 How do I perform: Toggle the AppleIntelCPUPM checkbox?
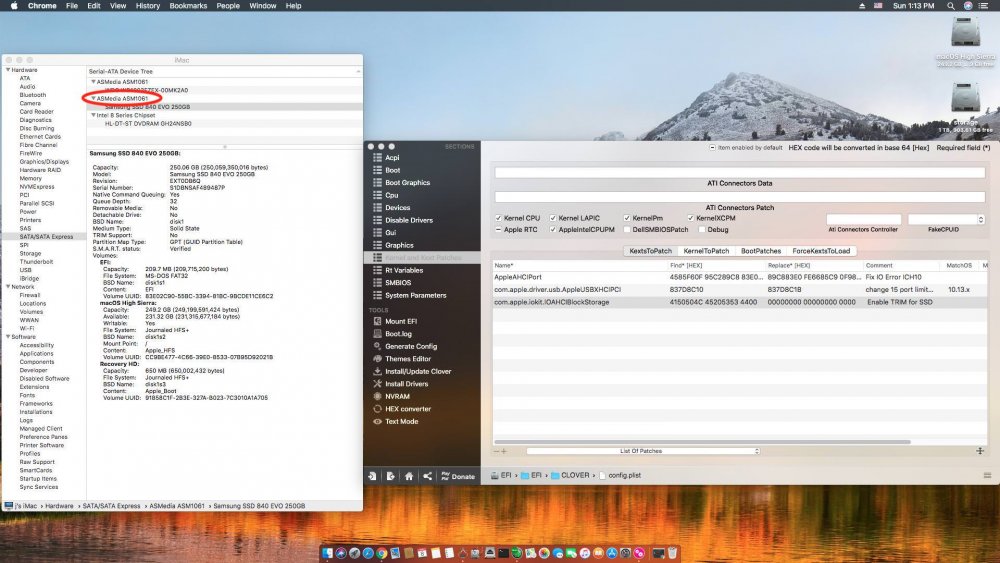(553, 230)
